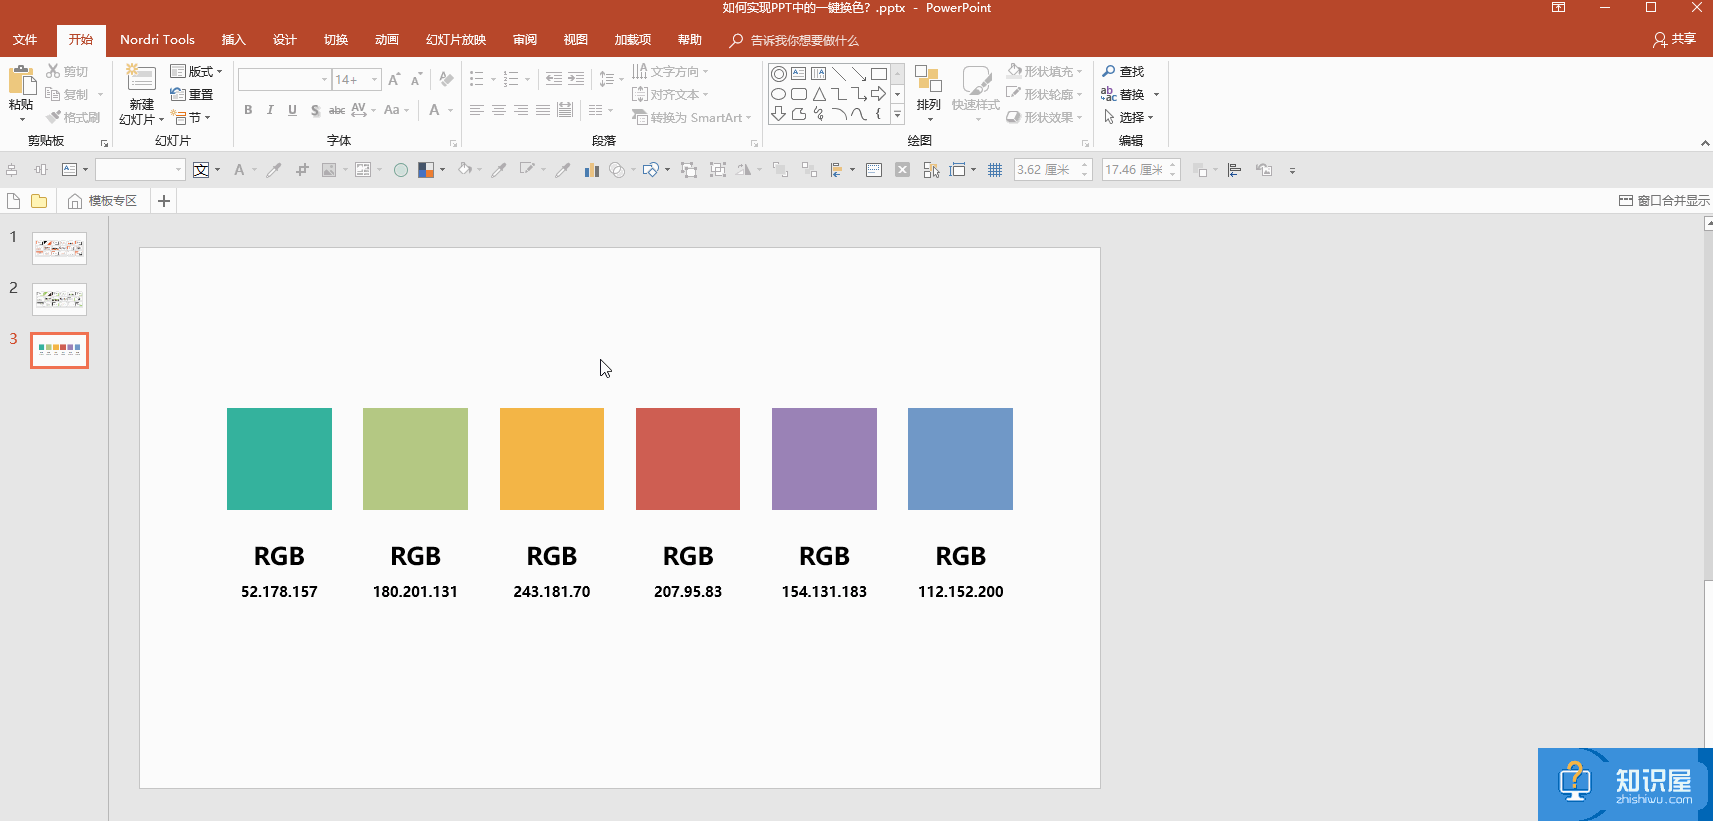The width and height of the screenshot is (1713, 821).
Task: Open the font name dropdown
Action: 324,79
